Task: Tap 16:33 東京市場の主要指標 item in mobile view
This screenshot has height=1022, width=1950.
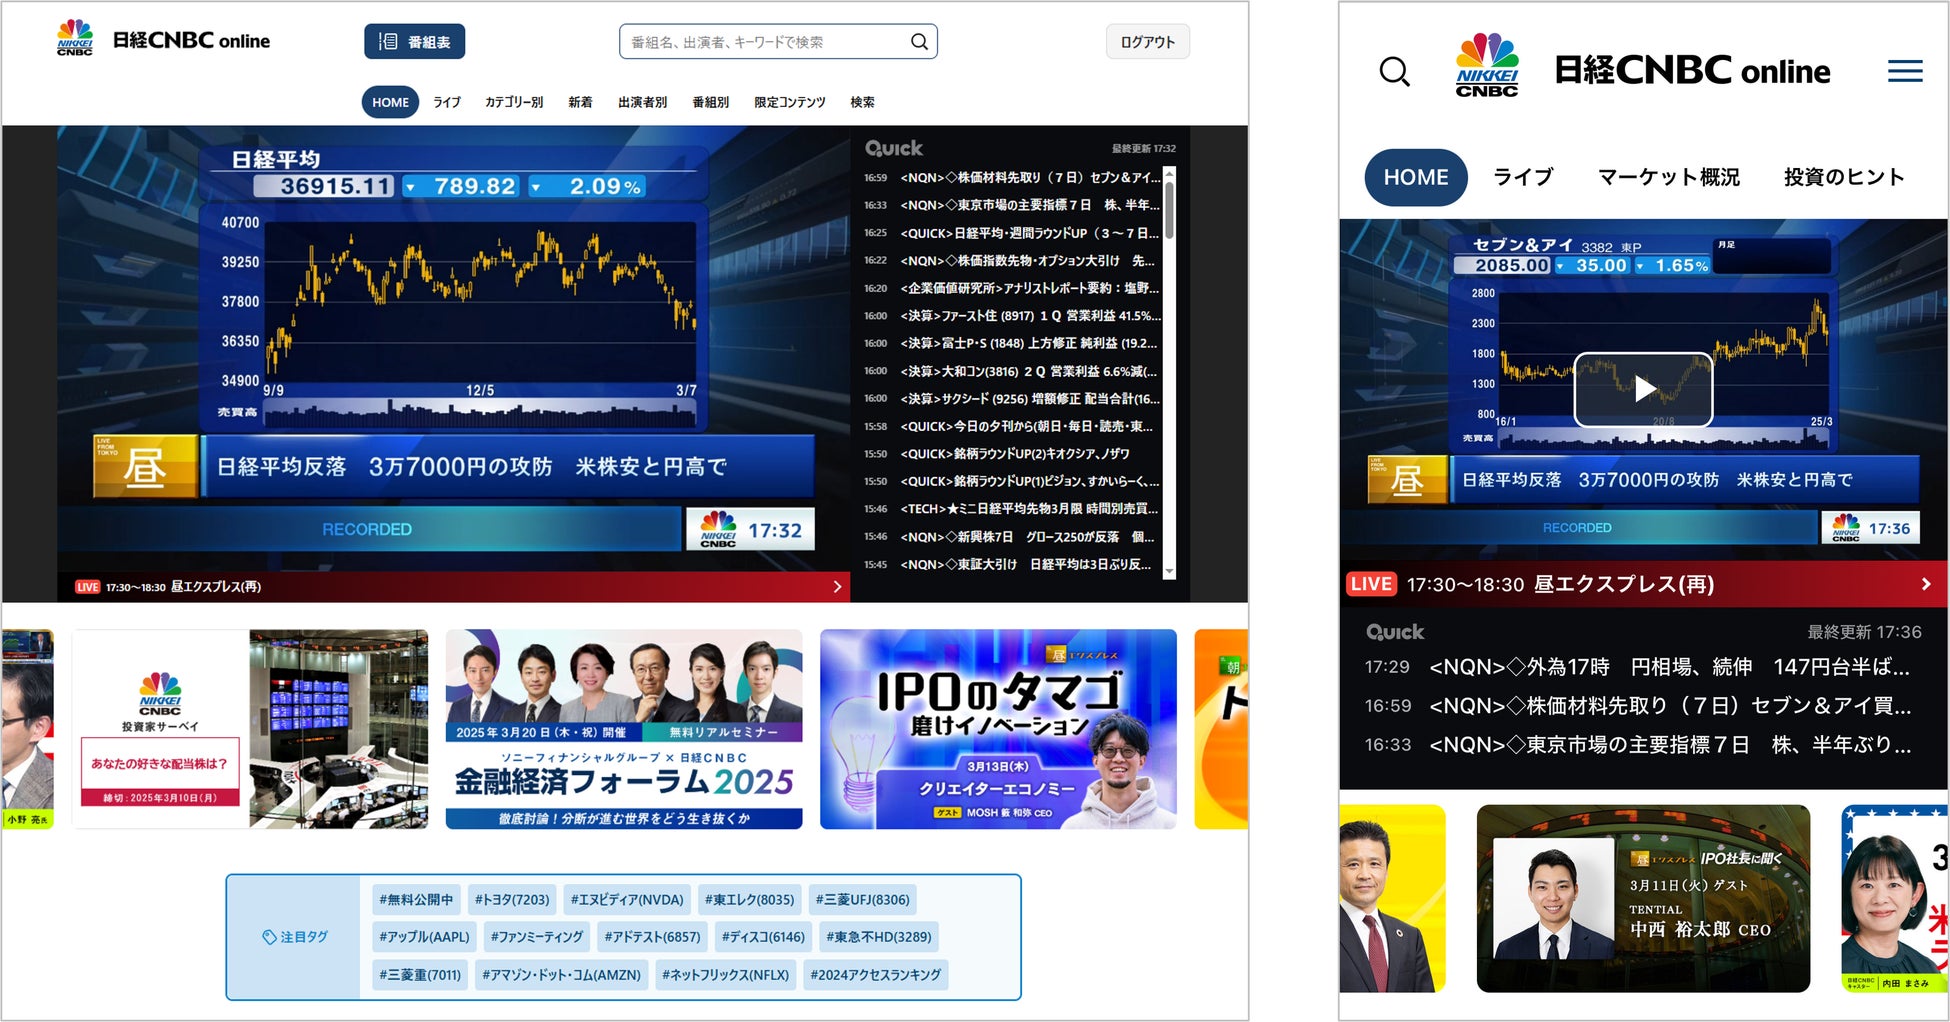Action: pyautogui.click(x=1638, y=745)
